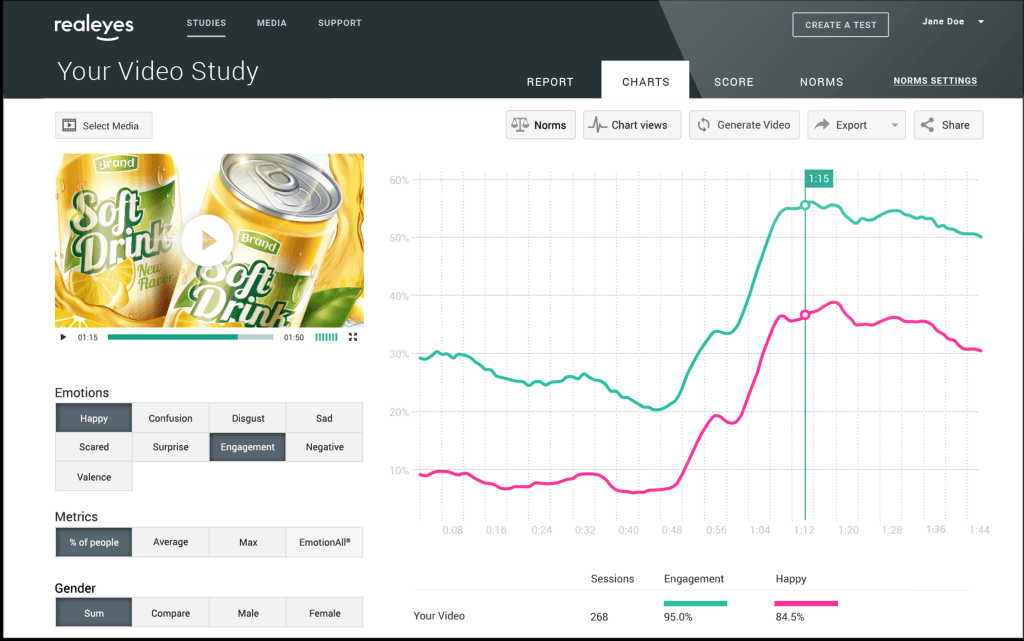Image resolution: width=1024 pixels, height=641 pixels.
Task: Click the video seek bar to change playback position
Action: (x=190, y=337)
